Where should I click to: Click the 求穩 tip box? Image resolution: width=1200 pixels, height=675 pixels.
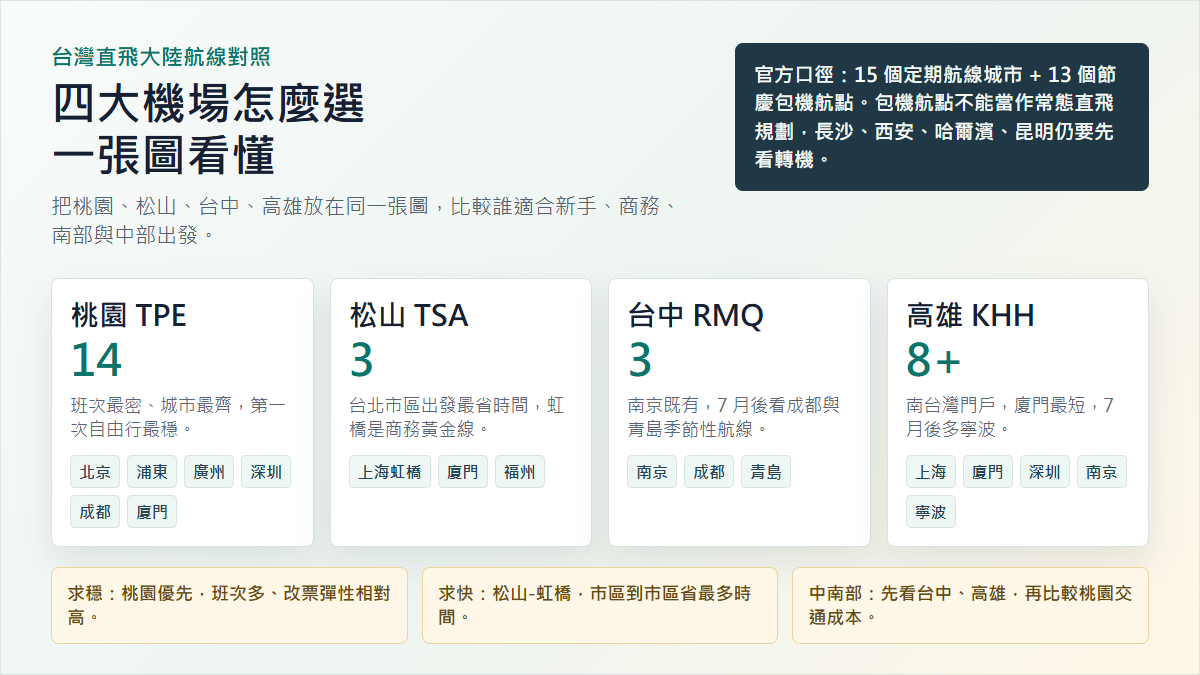(230, 605)
